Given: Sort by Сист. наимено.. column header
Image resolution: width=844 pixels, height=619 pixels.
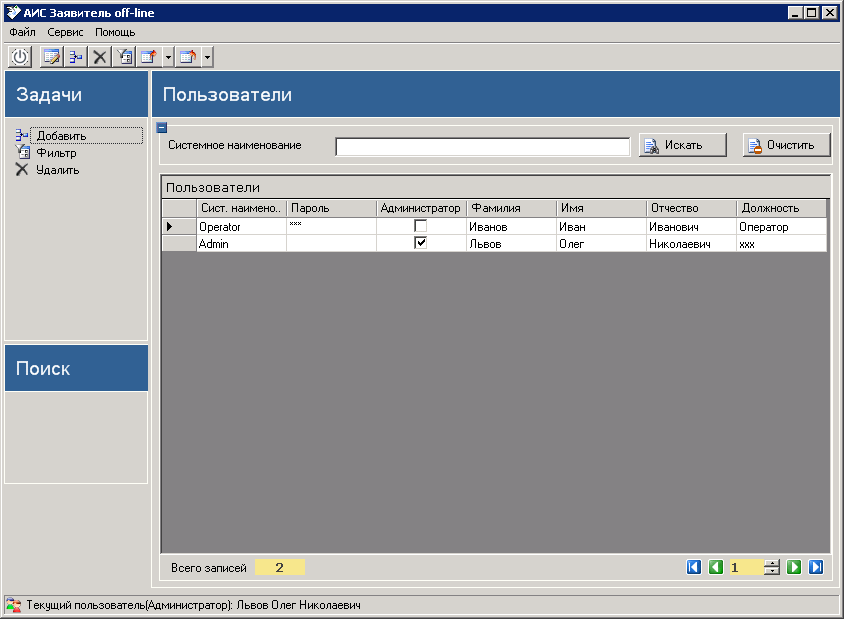Looking at the screenshot, I should [241, 208].
